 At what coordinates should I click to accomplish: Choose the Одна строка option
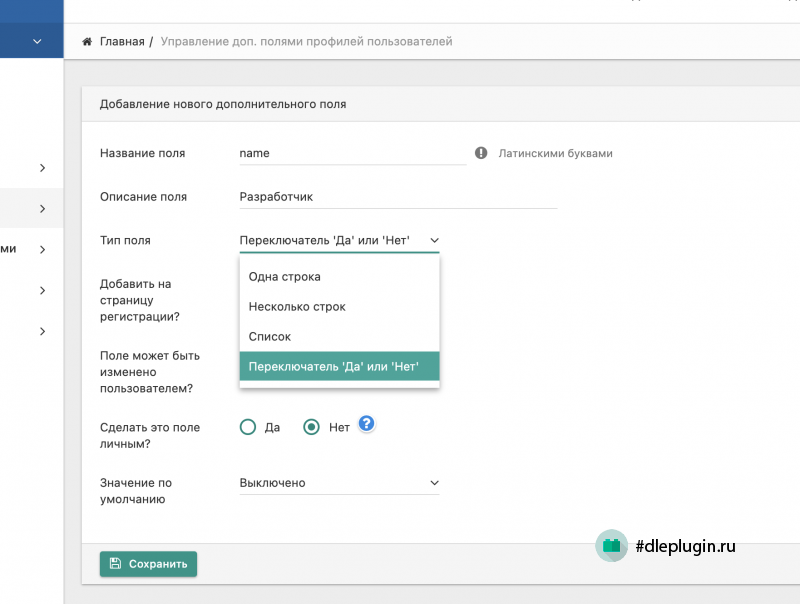[339, 276]
